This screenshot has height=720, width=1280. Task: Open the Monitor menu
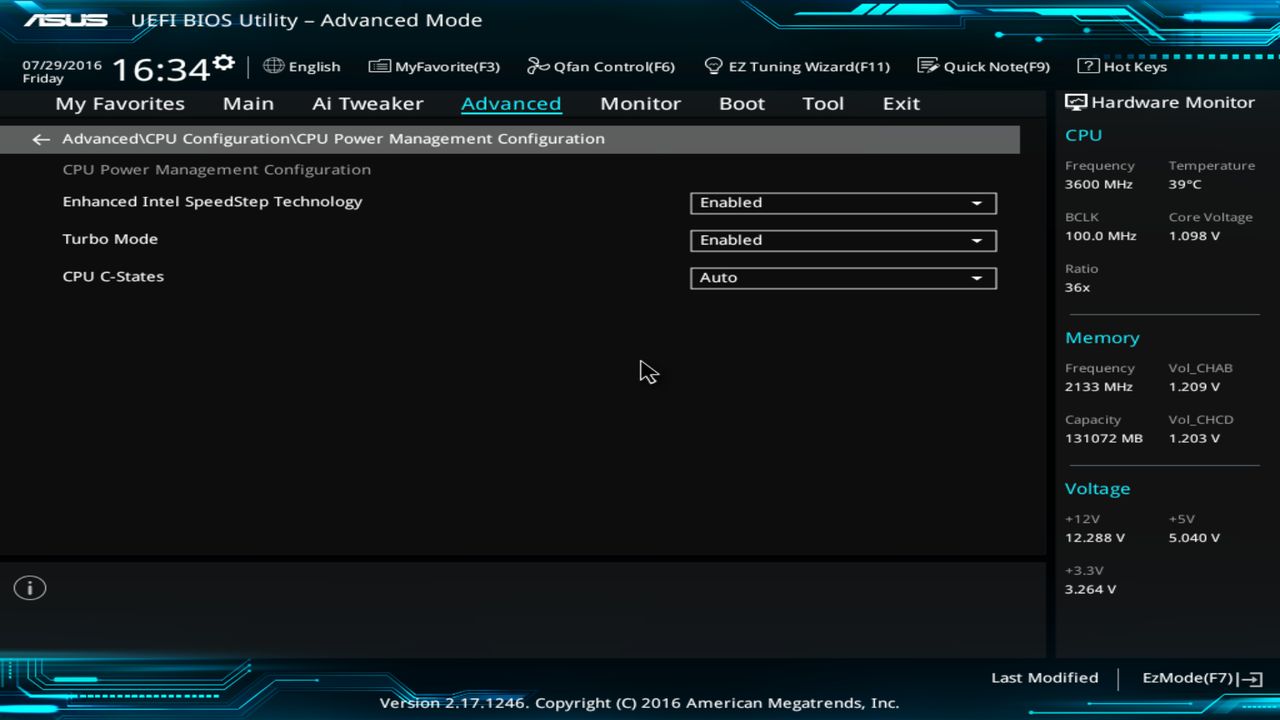tap(640, 103)
